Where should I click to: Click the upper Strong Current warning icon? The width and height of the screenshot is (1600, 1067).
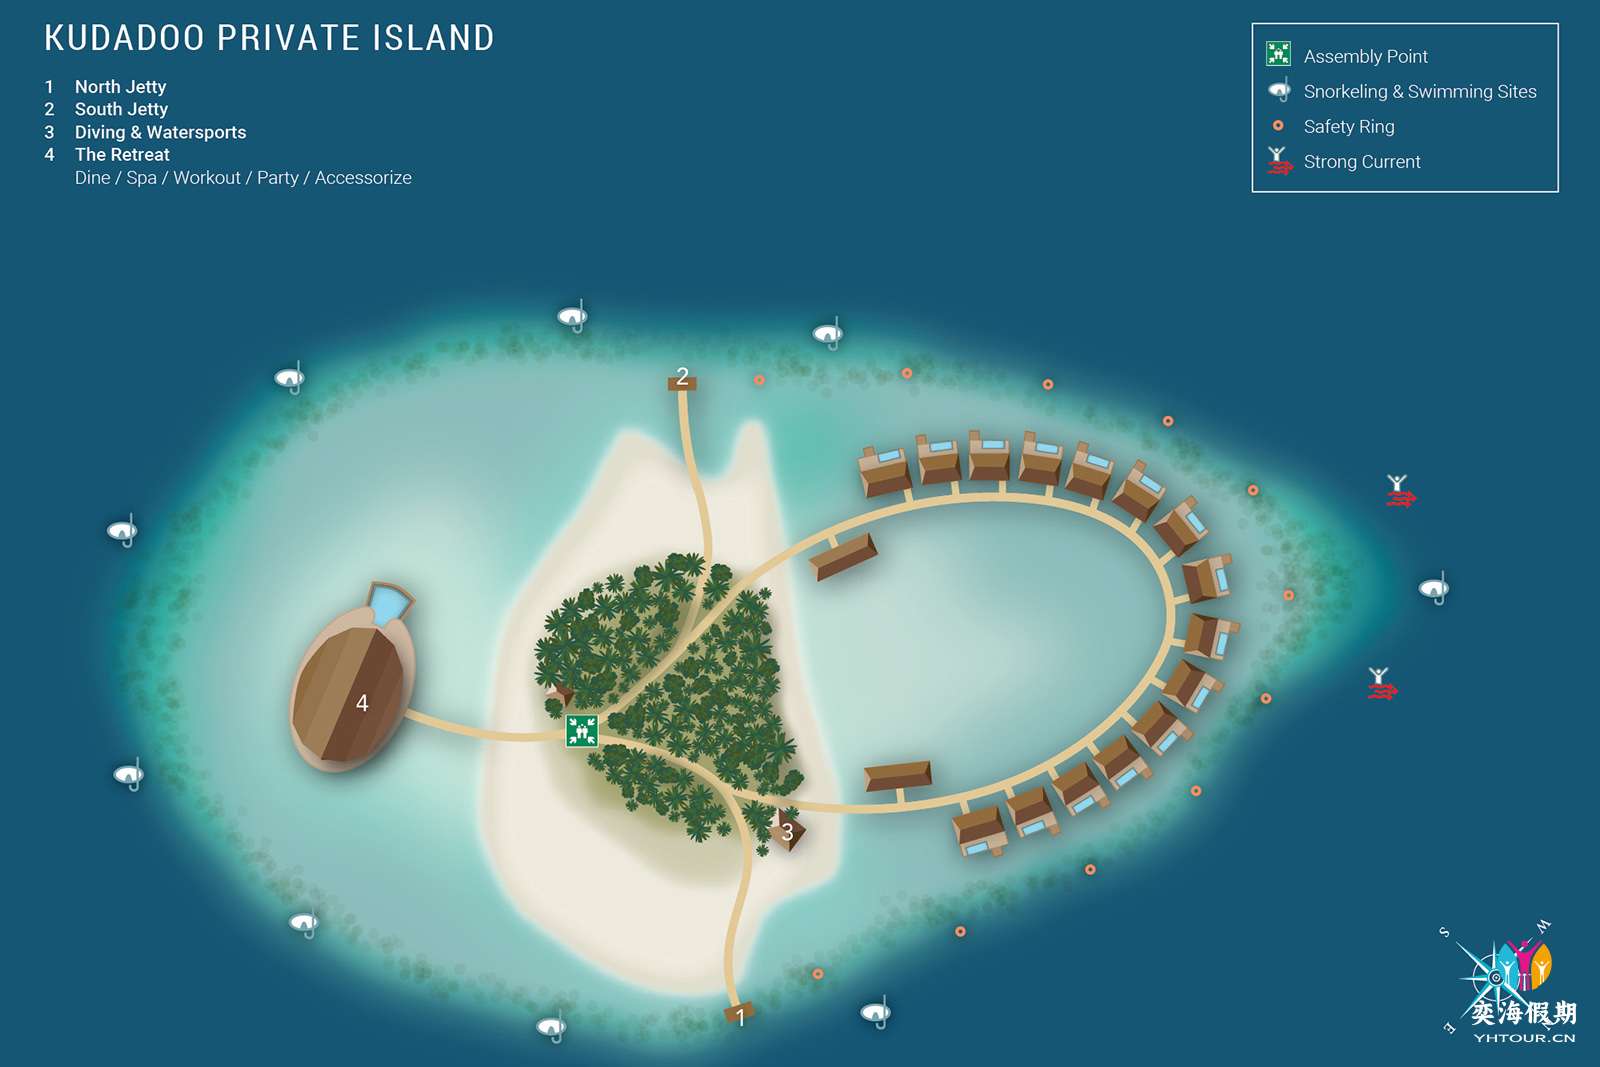(1399, 491)
